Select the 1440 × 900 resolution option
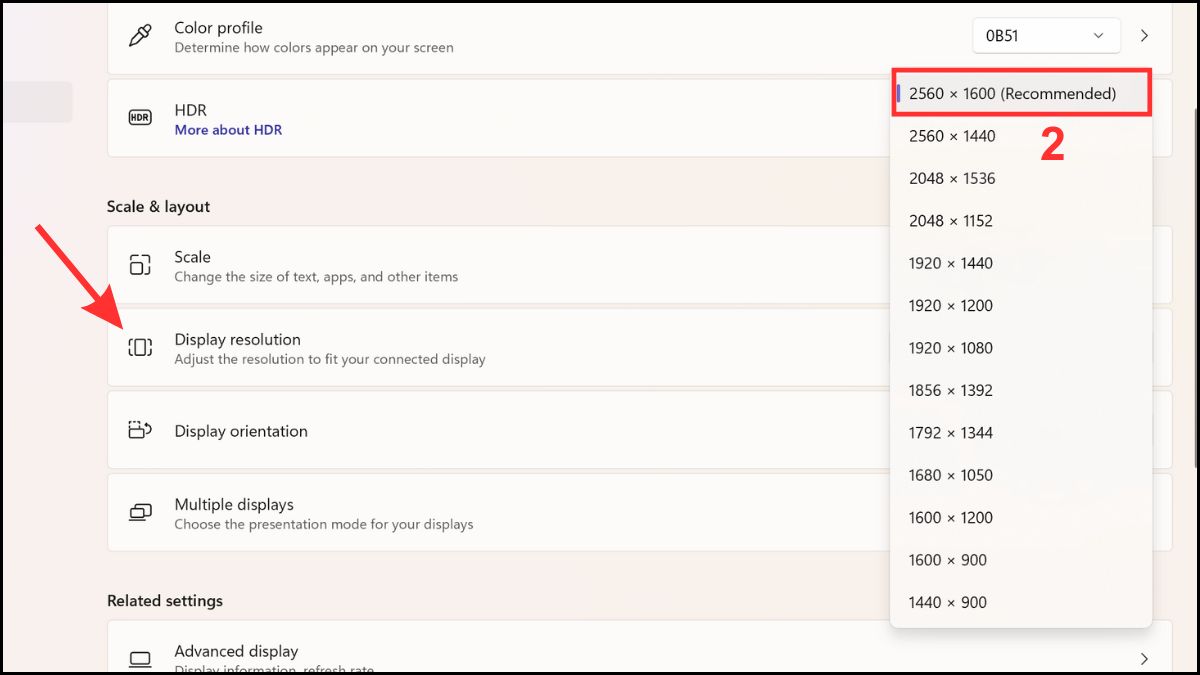The height and width of the screenshot is (675, 1200). (947, 602)
